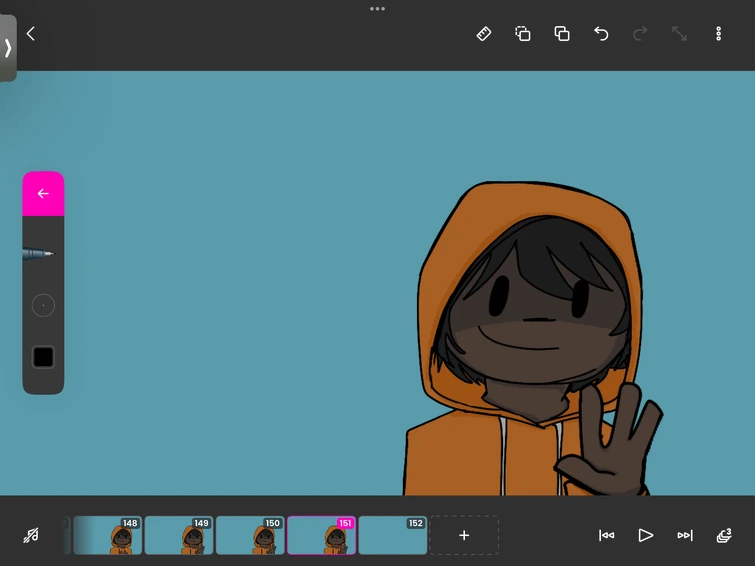Screen dimensions: 755x566
Task: Select frame 150 in the timeline
Action: pos(250,536)
